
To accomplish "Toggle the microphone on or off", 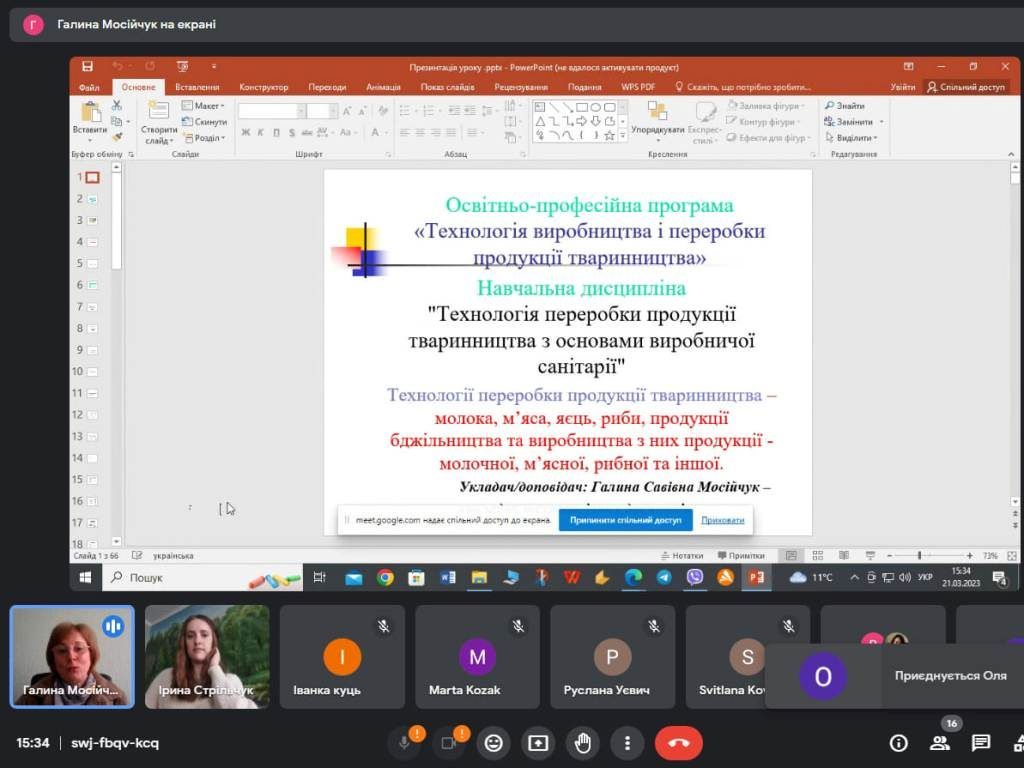I will tap(405, 743).
